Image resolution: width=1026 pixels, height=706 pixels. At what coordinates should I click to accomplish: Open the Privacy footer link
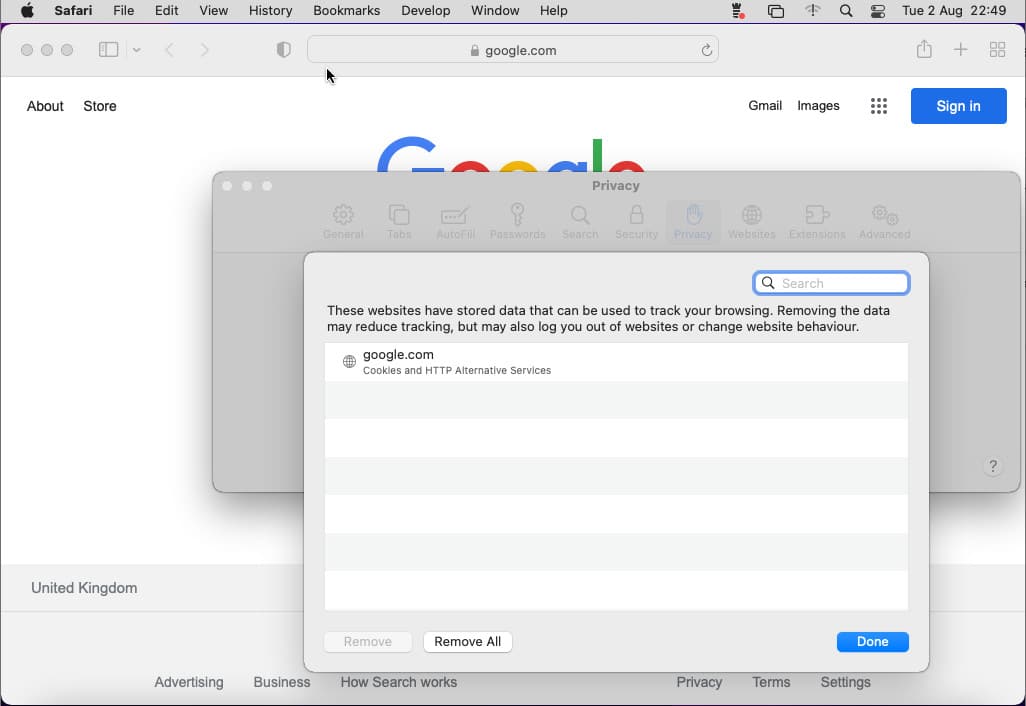pos(699,682)
